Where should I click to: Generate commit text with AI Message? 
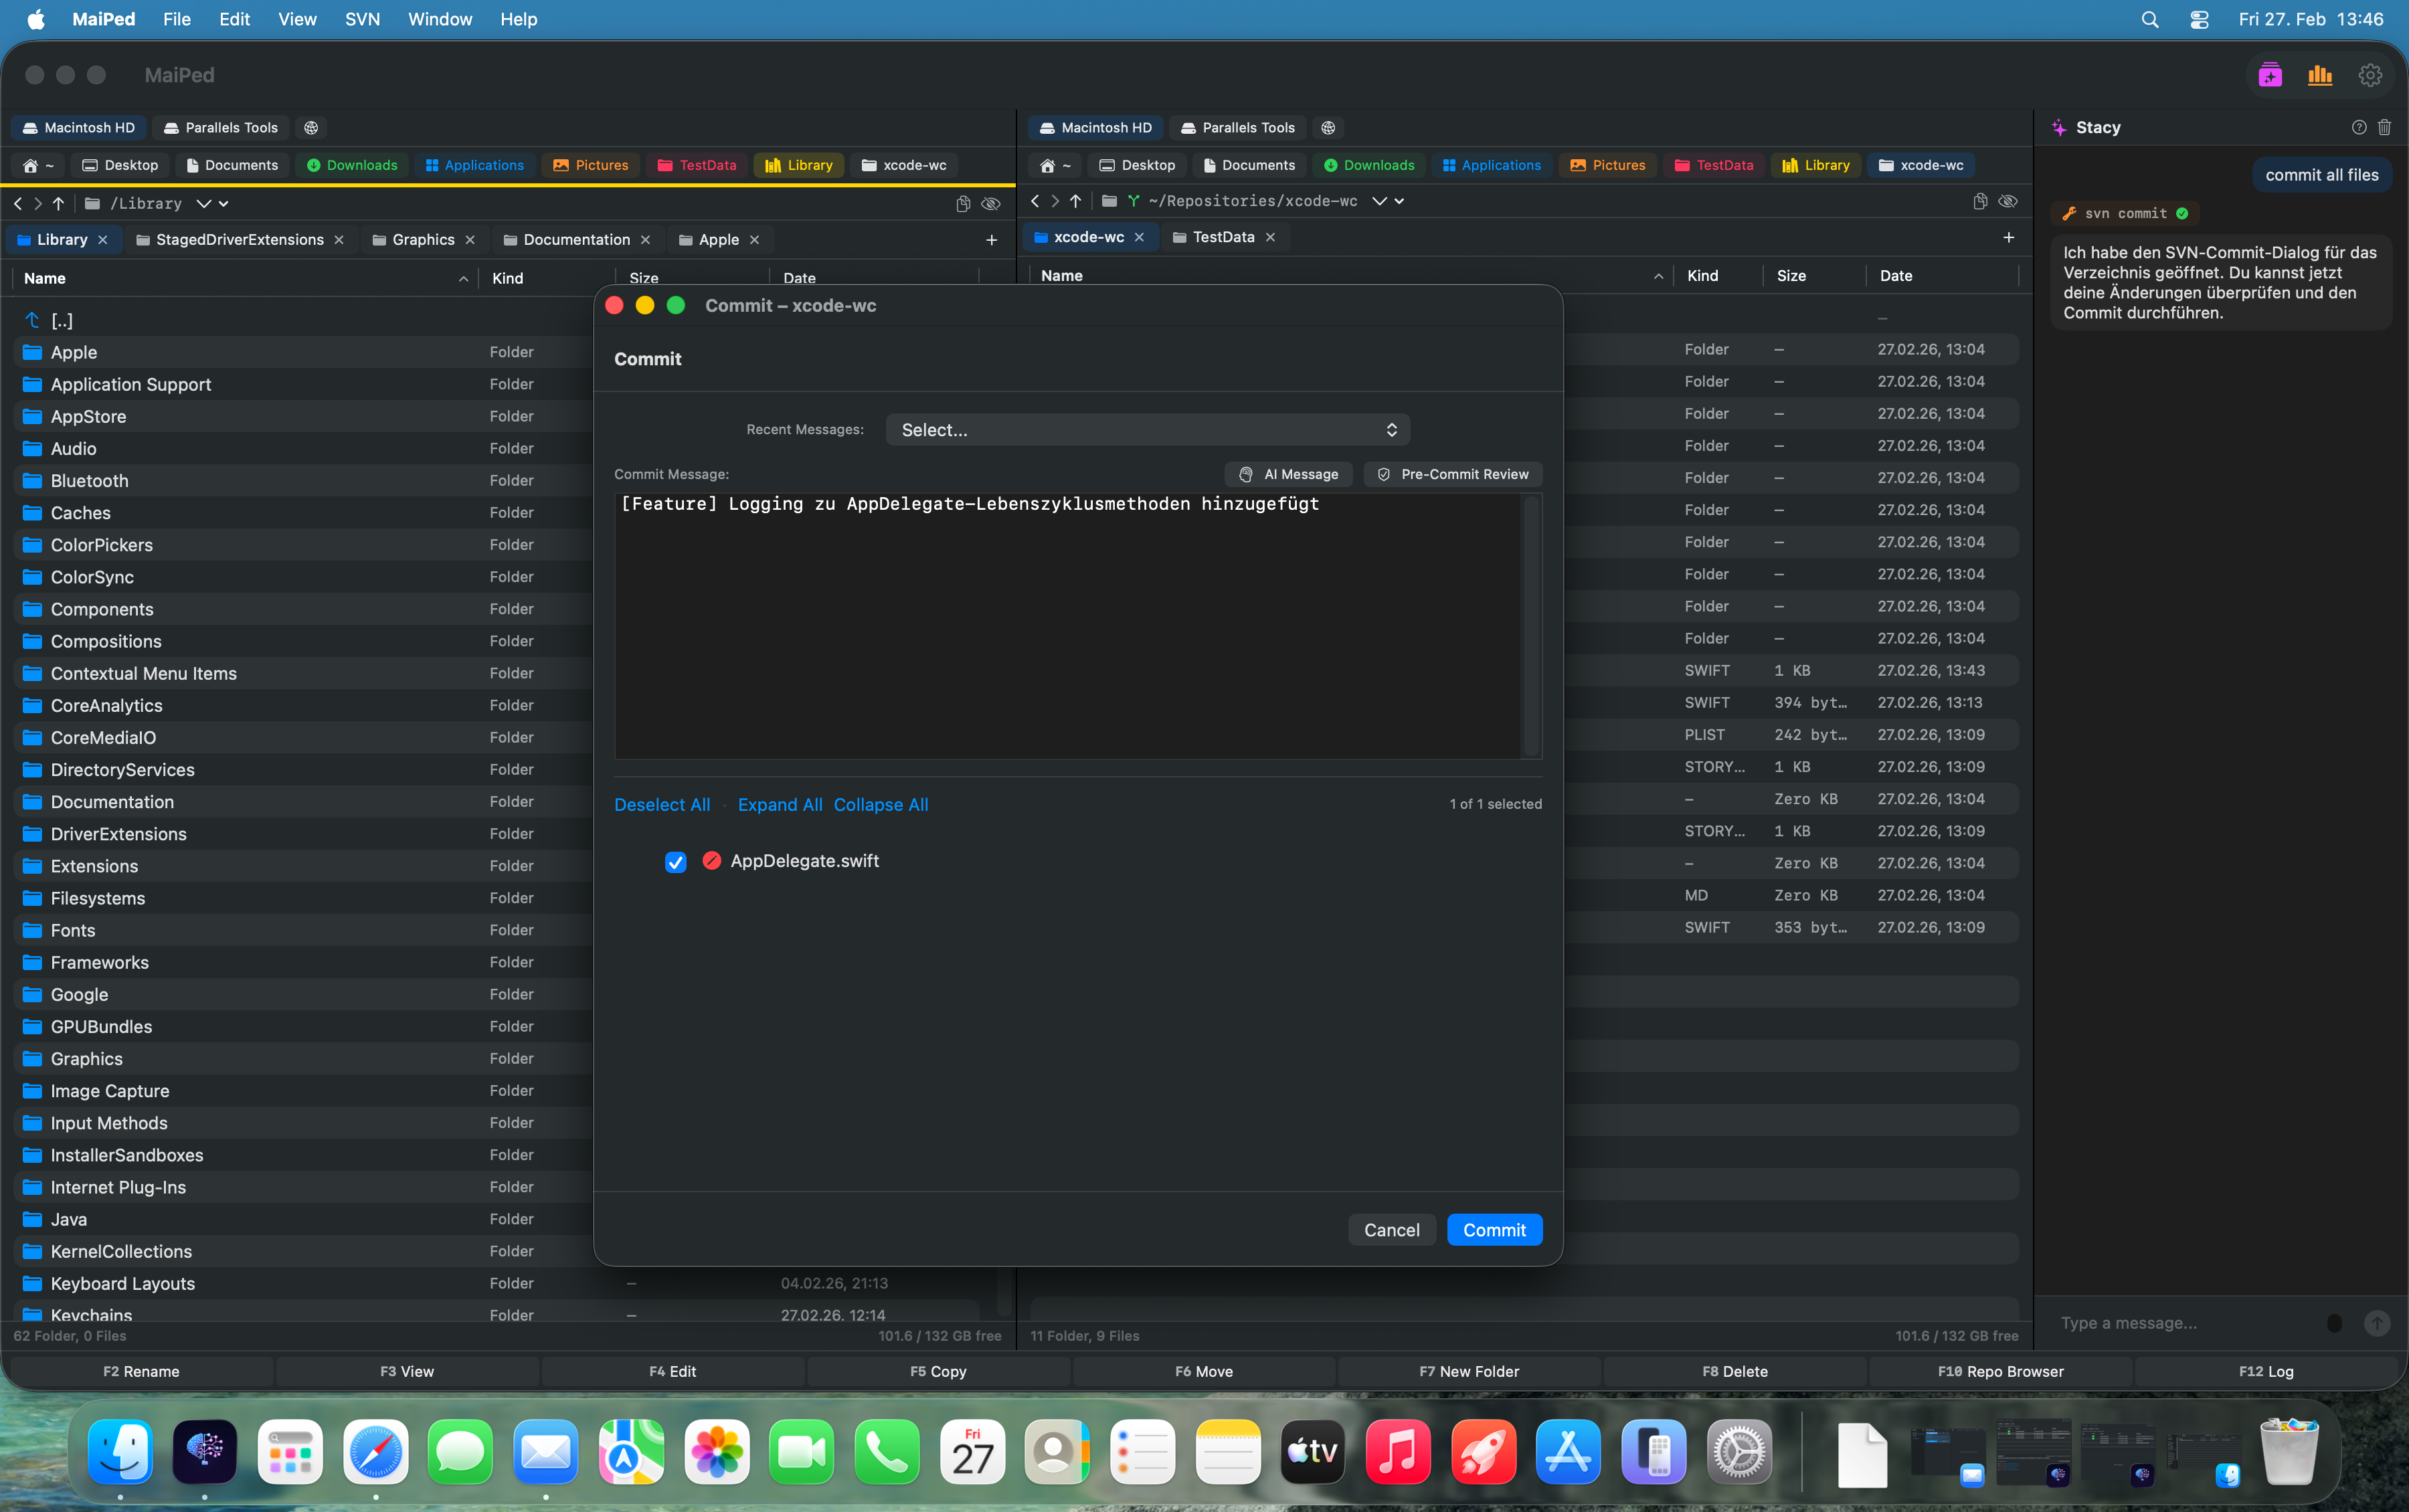click(1287, 474)
